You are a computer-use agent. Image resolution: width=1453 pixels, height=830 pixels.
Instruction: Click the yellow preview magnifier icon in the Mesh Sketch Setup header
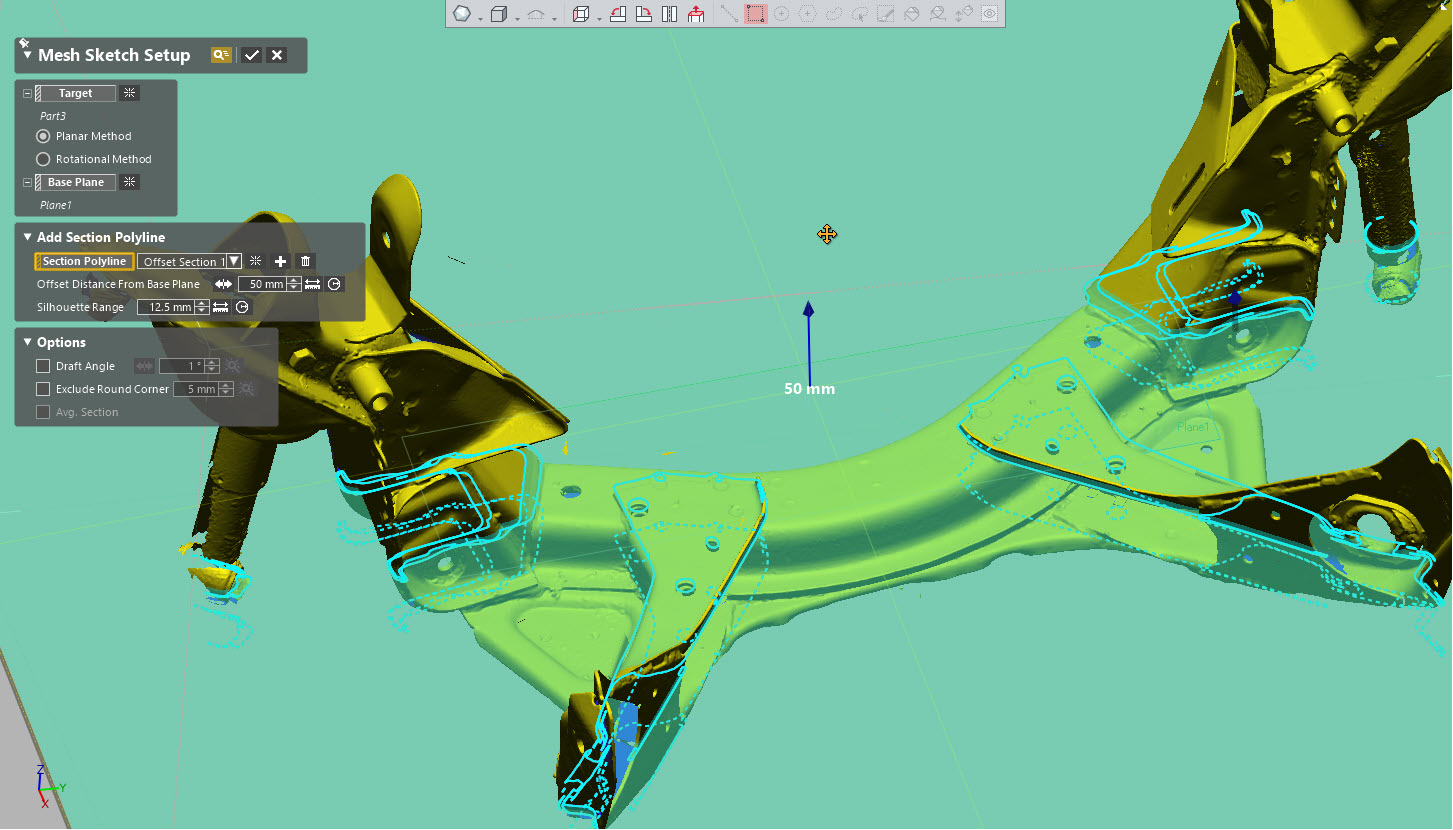click(x=221, y=55)
